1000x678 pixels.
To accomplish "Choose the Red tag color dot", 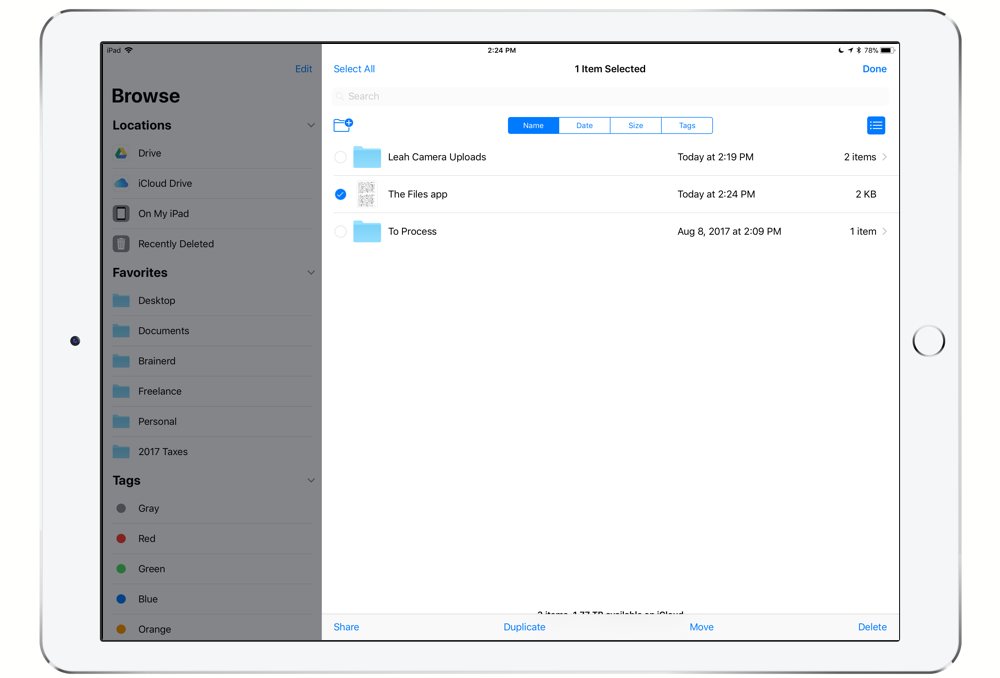I will pyautogui.click(x=121, y=539).
